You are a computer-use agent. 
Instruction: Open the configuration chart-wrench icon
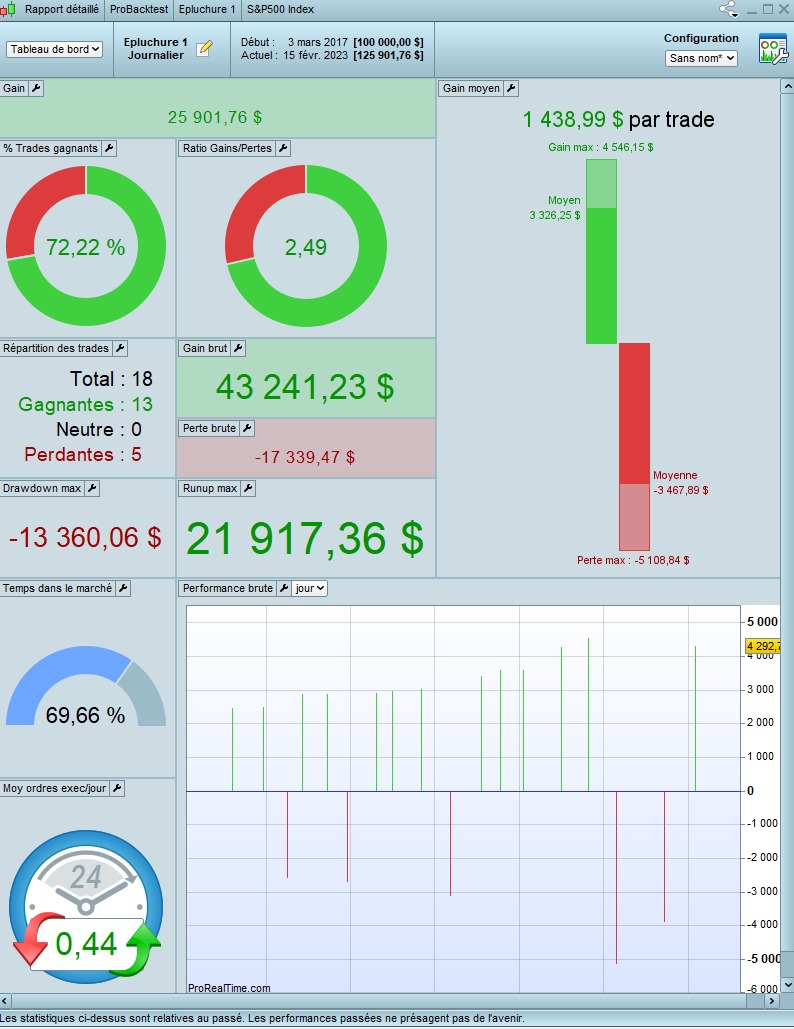point(772,49)
